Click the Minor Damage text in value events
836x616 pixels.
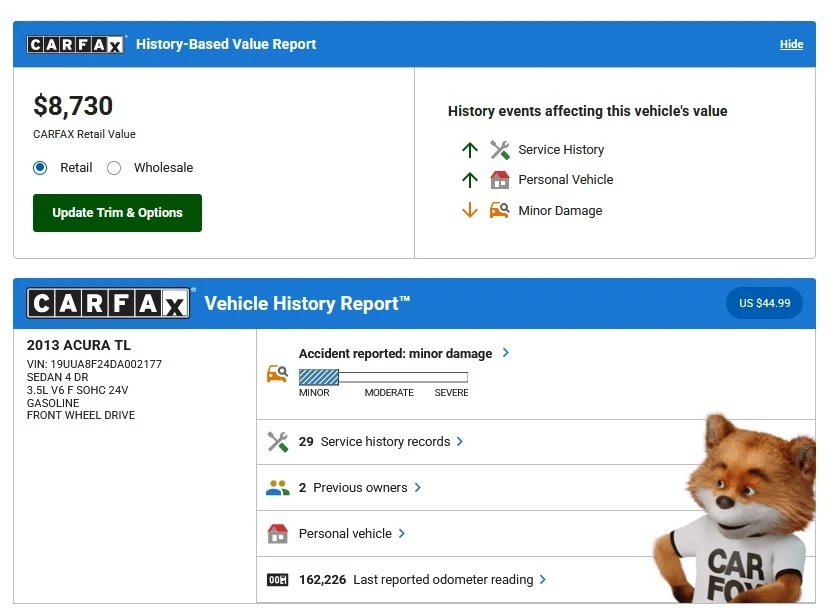560,211
